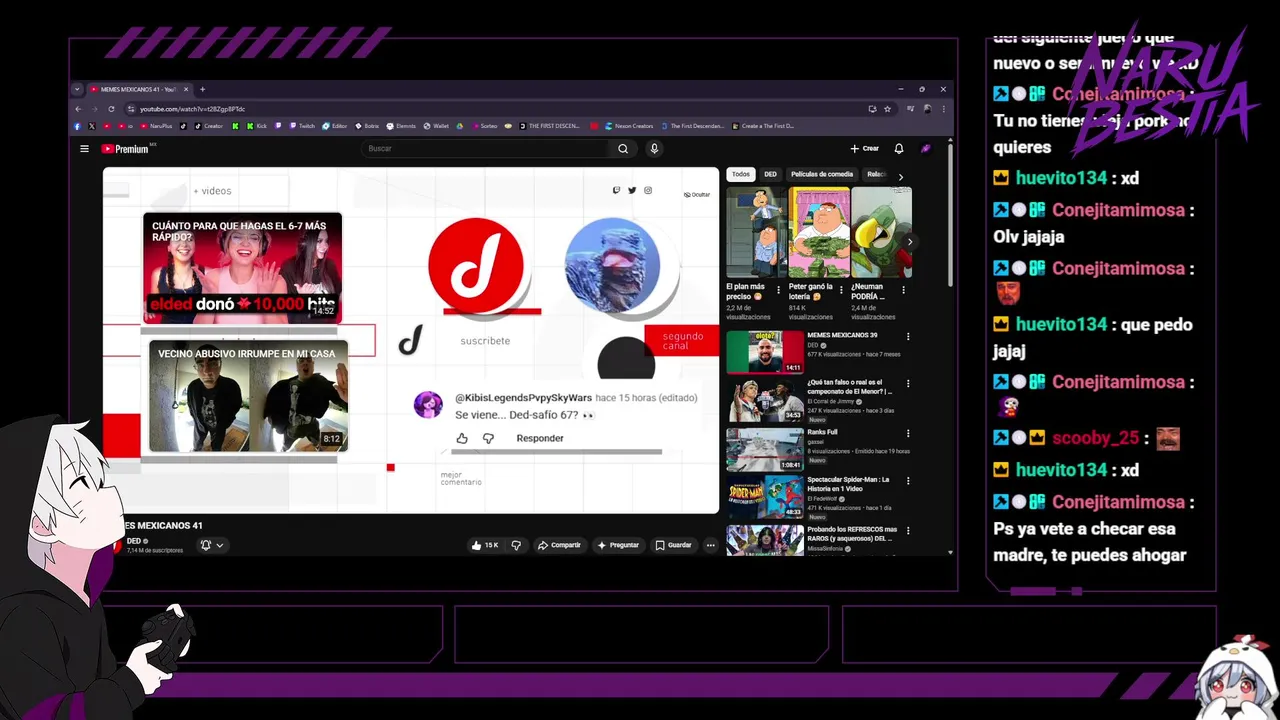Click the Ocultar end-screen toggle

[x=697, y=194]
